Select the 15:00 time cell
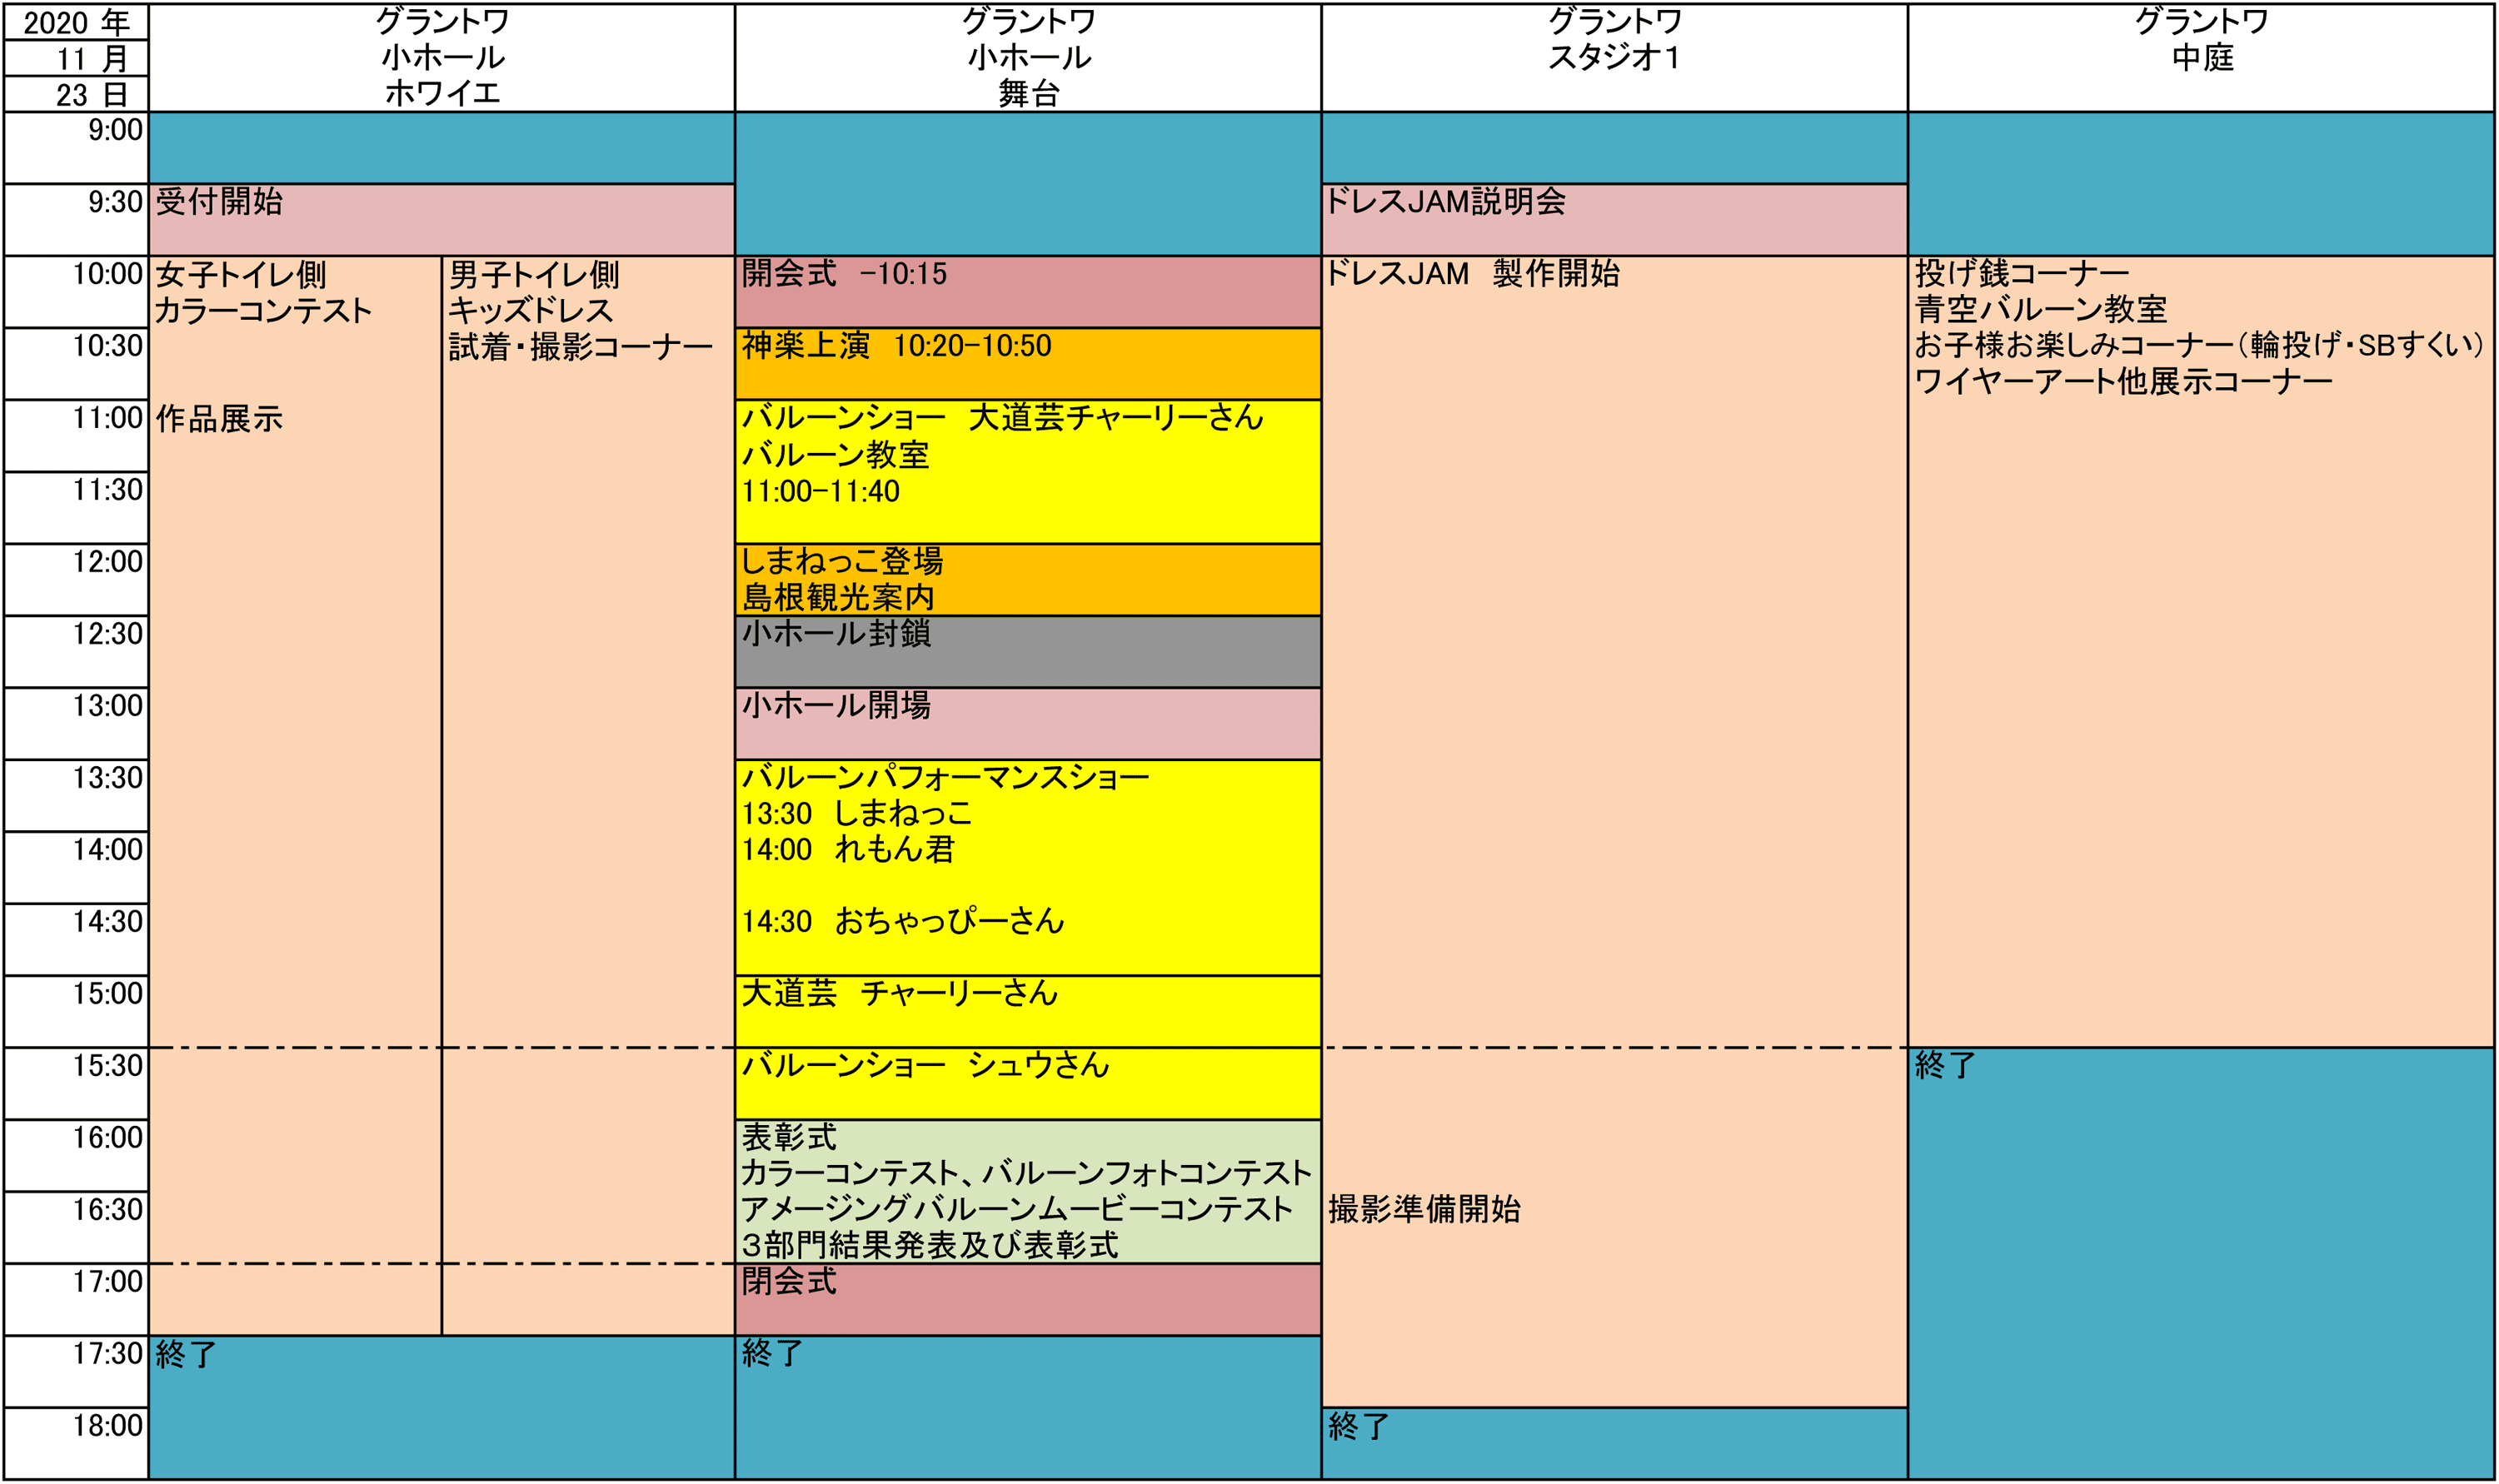Viewport: 2499px width, 1484px height. click(x=76, y=1012)
